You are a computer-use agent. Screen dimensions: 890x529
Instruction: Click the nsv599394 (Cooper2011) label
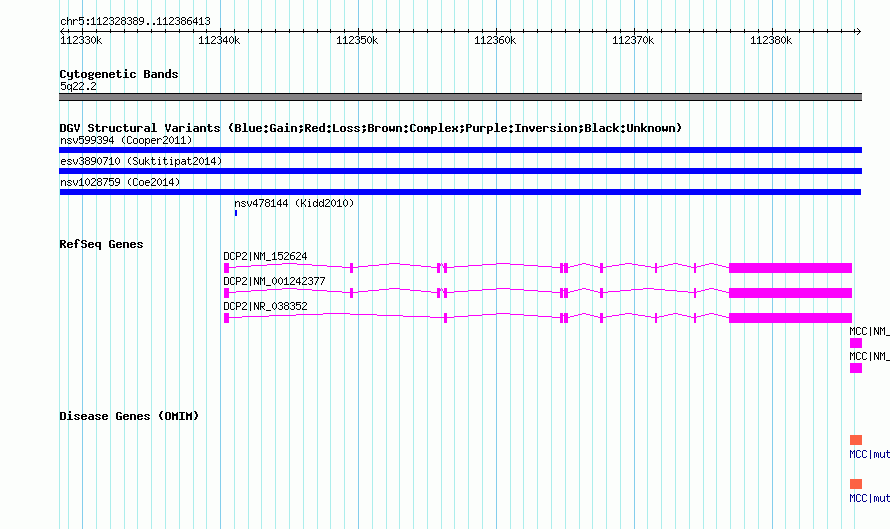point(126,140)
